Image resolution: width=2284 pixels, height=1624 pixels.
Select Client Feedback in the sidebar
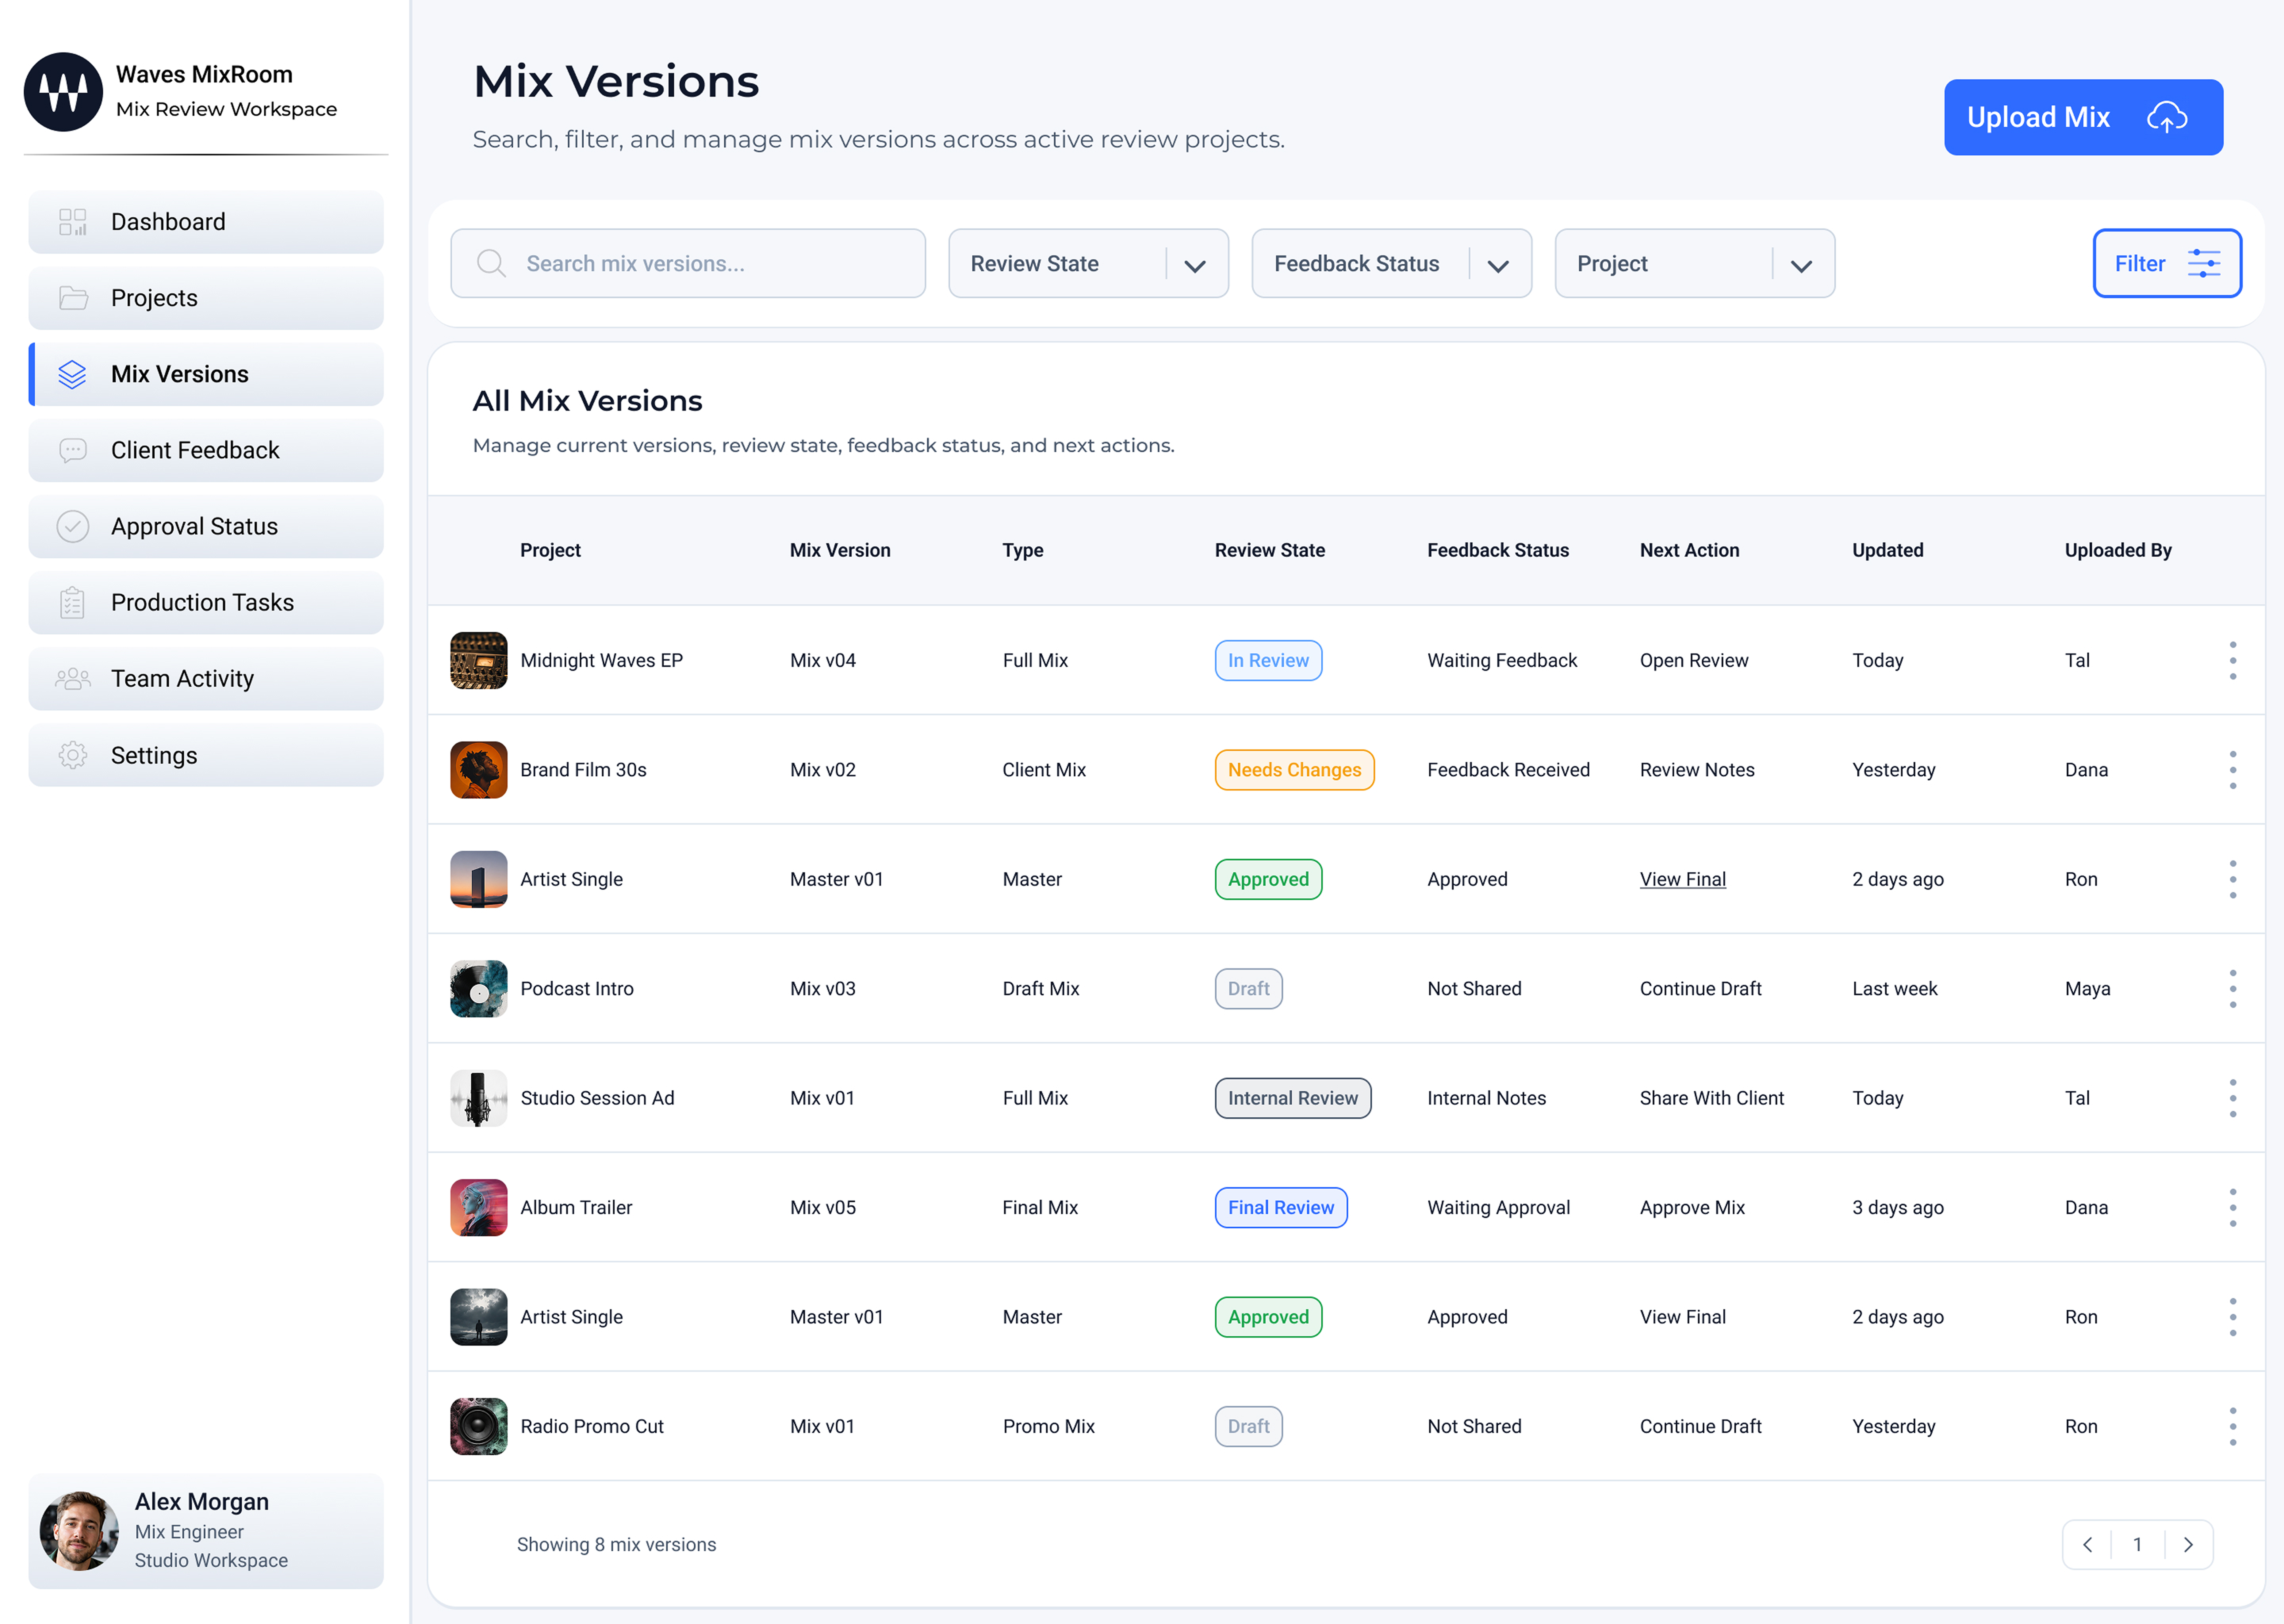pos(206,450)
